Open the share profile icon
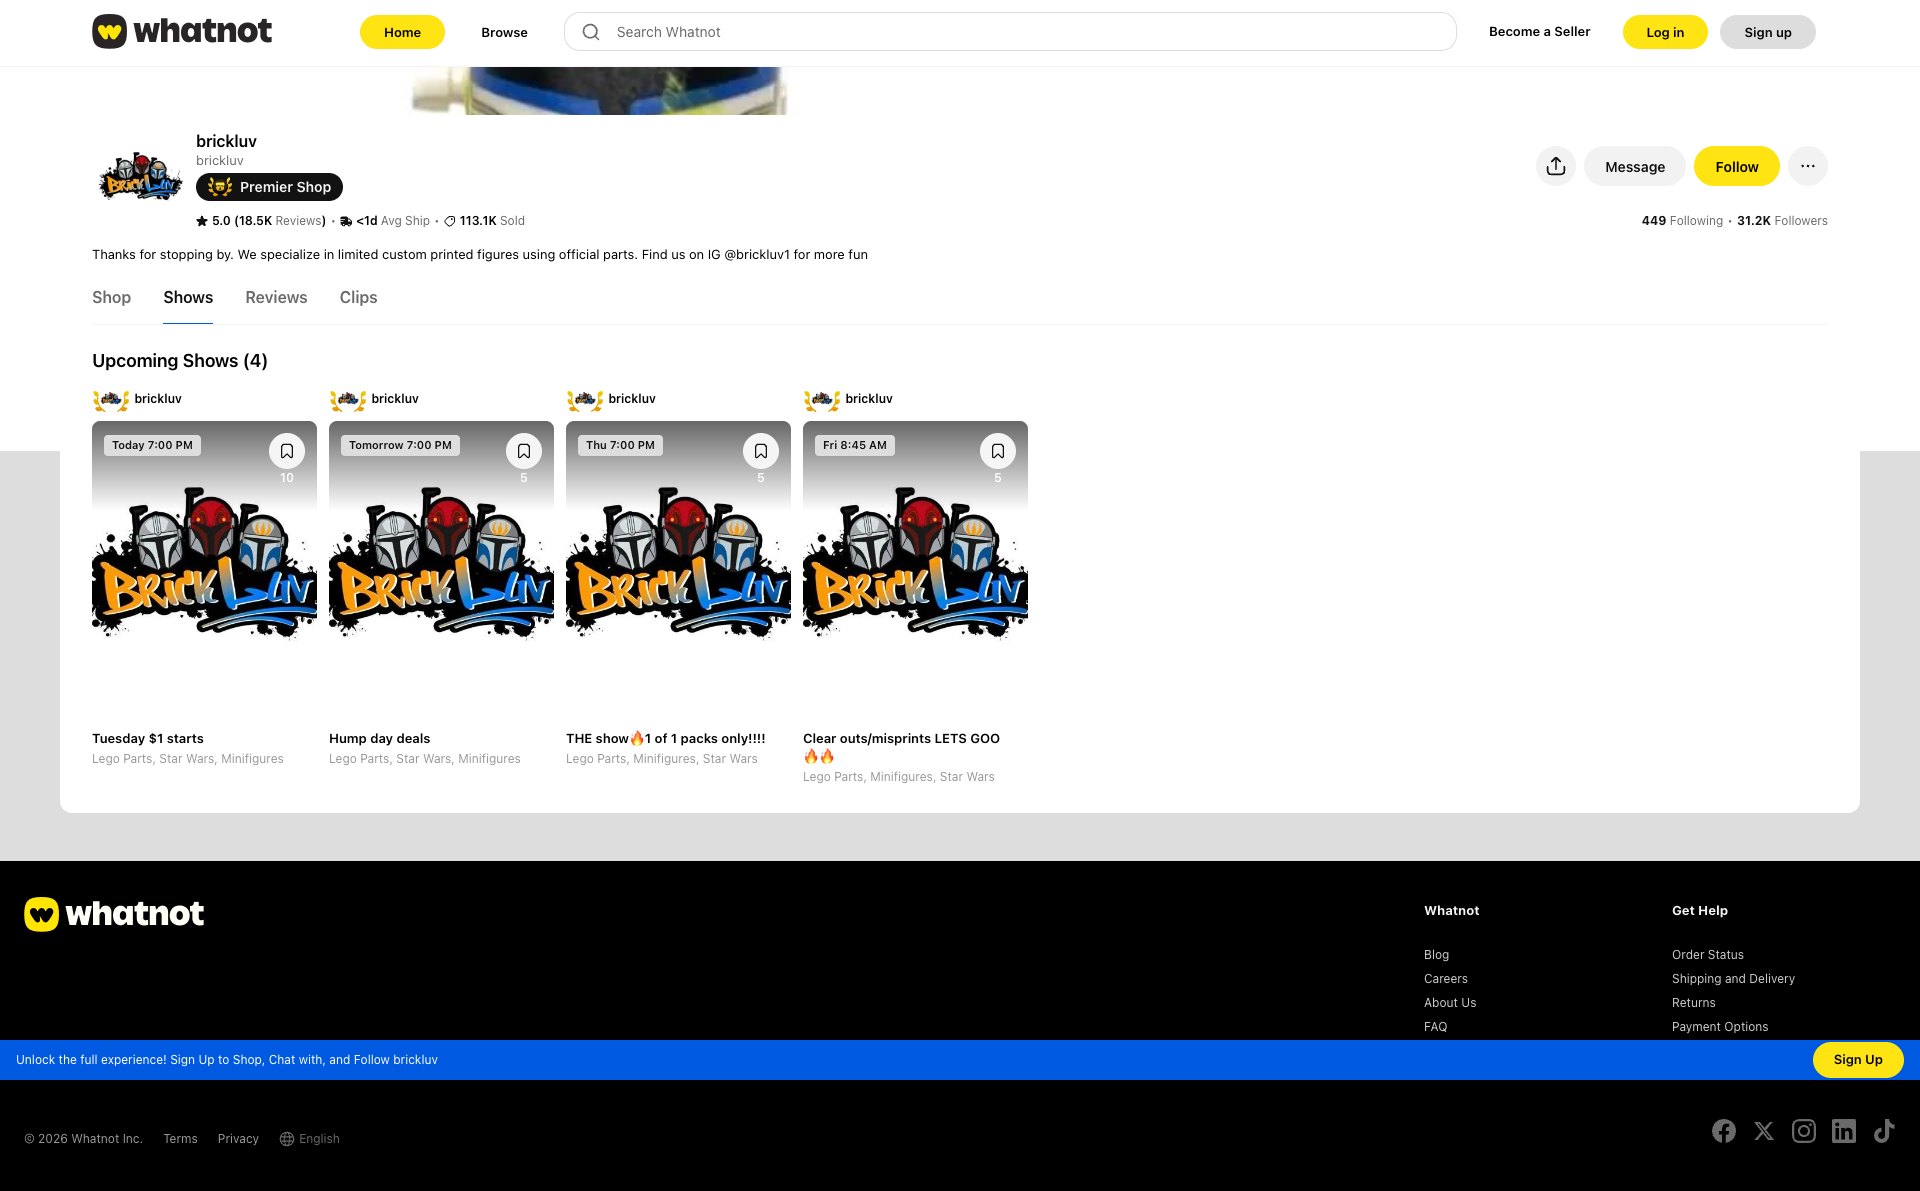The image size is (1920, 1191). [1555, 166]
